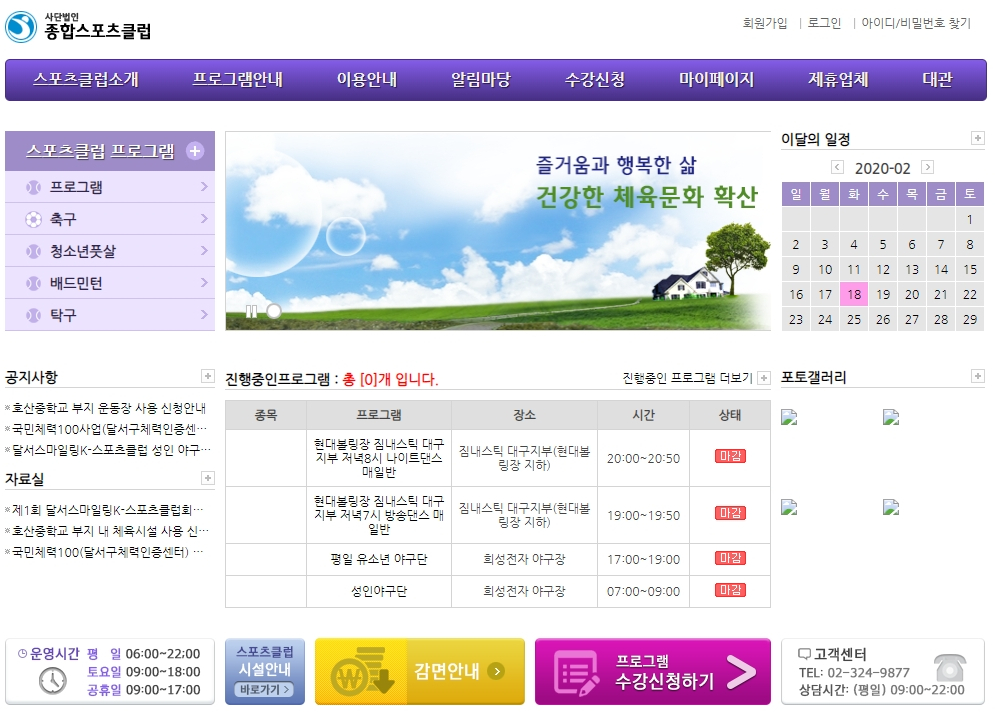This screenshot has width=1005, height=716.
Task: Click the 회원가입 link
Action: click(764, 23)
